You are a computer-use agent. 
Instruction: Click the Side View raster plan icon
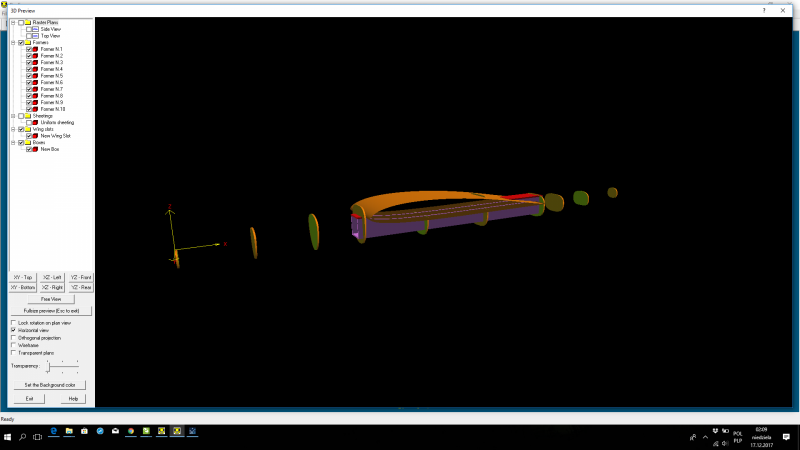coord(36,29)
